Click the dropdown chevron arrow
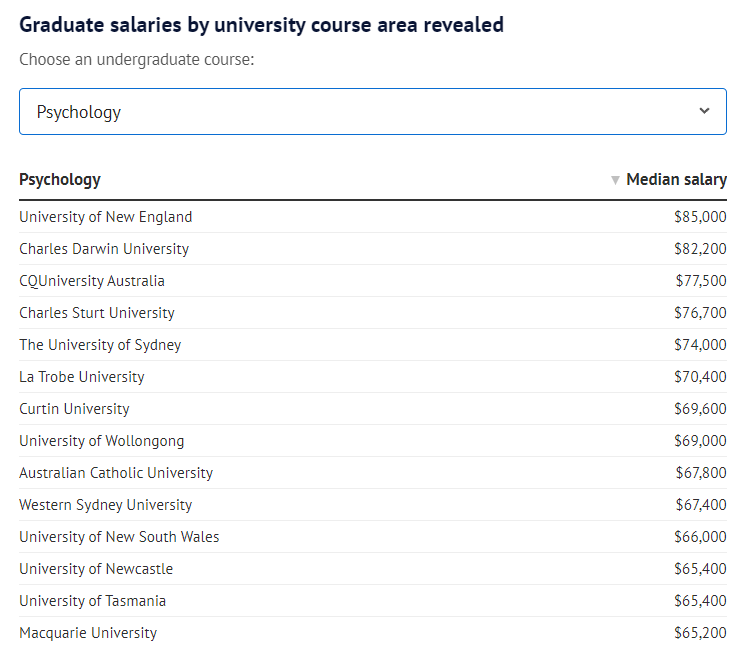This screenshot has width=749, height=662. click(x=704, y=111)
